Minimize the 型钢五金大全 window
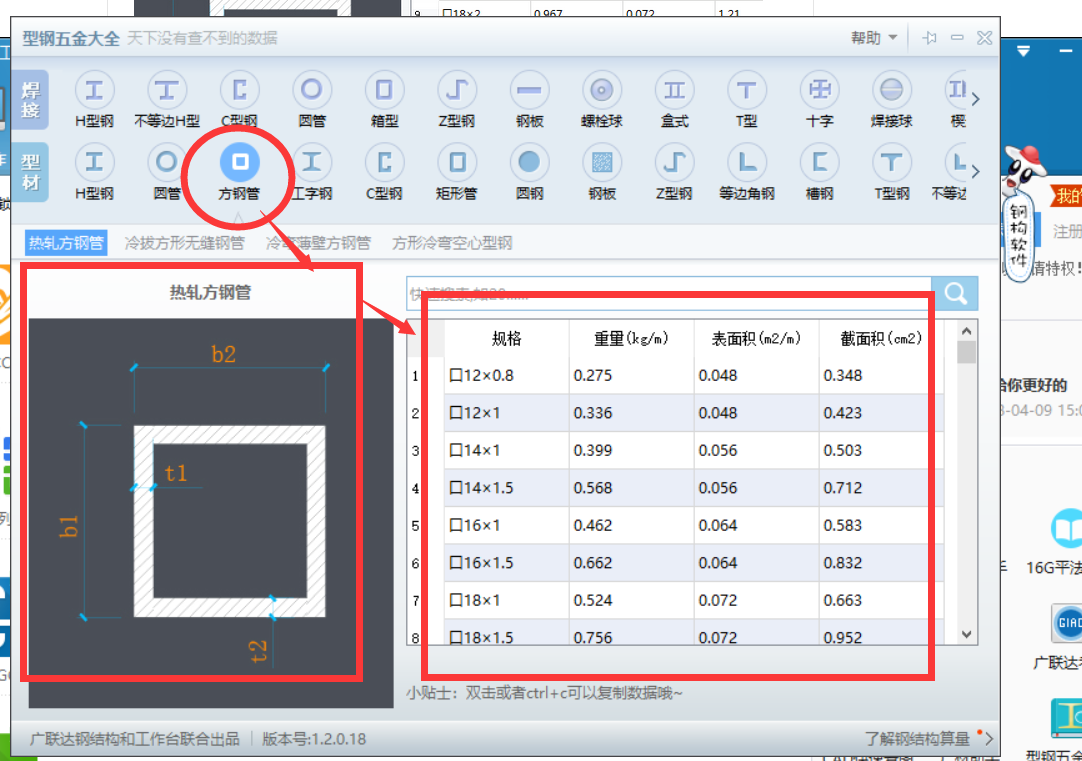 (957, 38)
